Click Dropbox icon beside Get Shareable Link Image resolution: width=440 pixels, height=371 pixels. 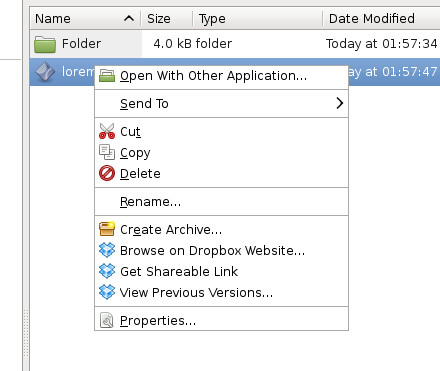(x=107, y=271)
